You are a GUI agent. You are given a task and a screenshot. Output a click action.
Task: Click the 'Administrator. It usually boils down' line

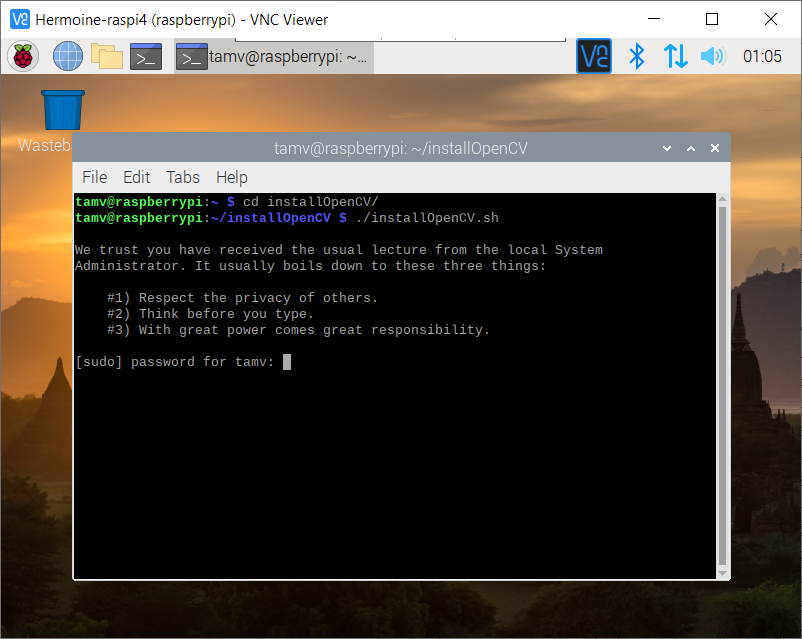coord(310,266)
